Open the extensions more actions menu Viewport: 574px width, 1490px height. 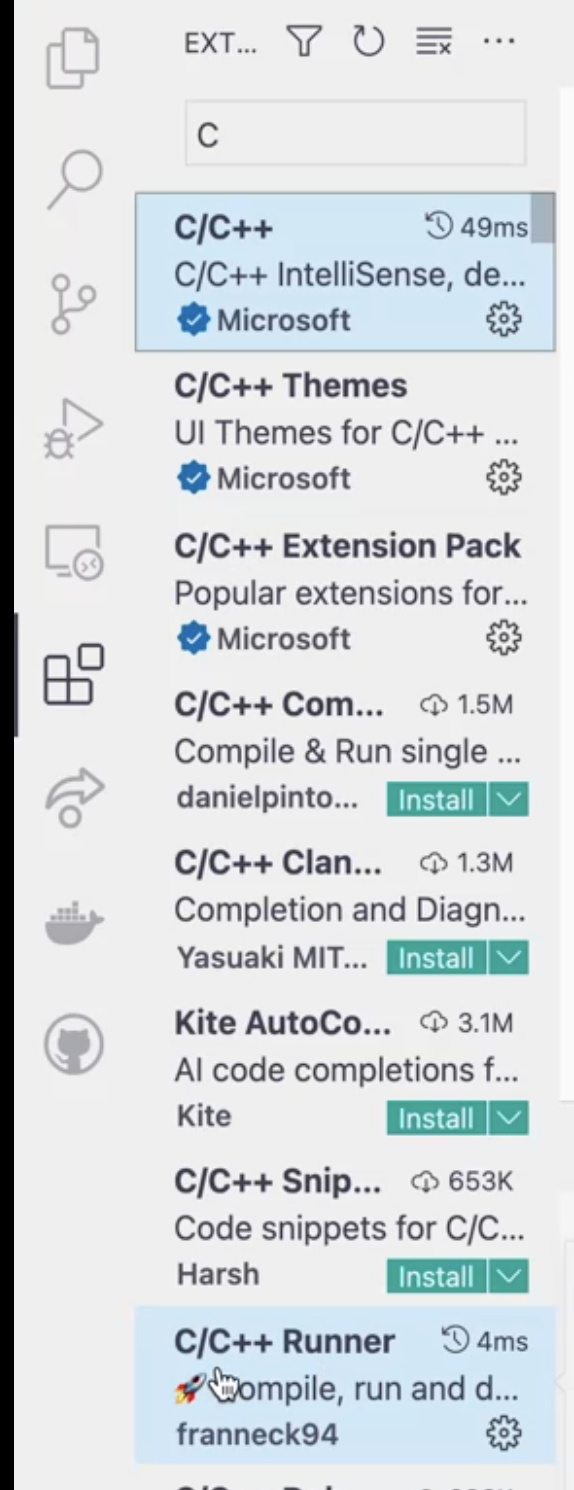tap(498, 42)
